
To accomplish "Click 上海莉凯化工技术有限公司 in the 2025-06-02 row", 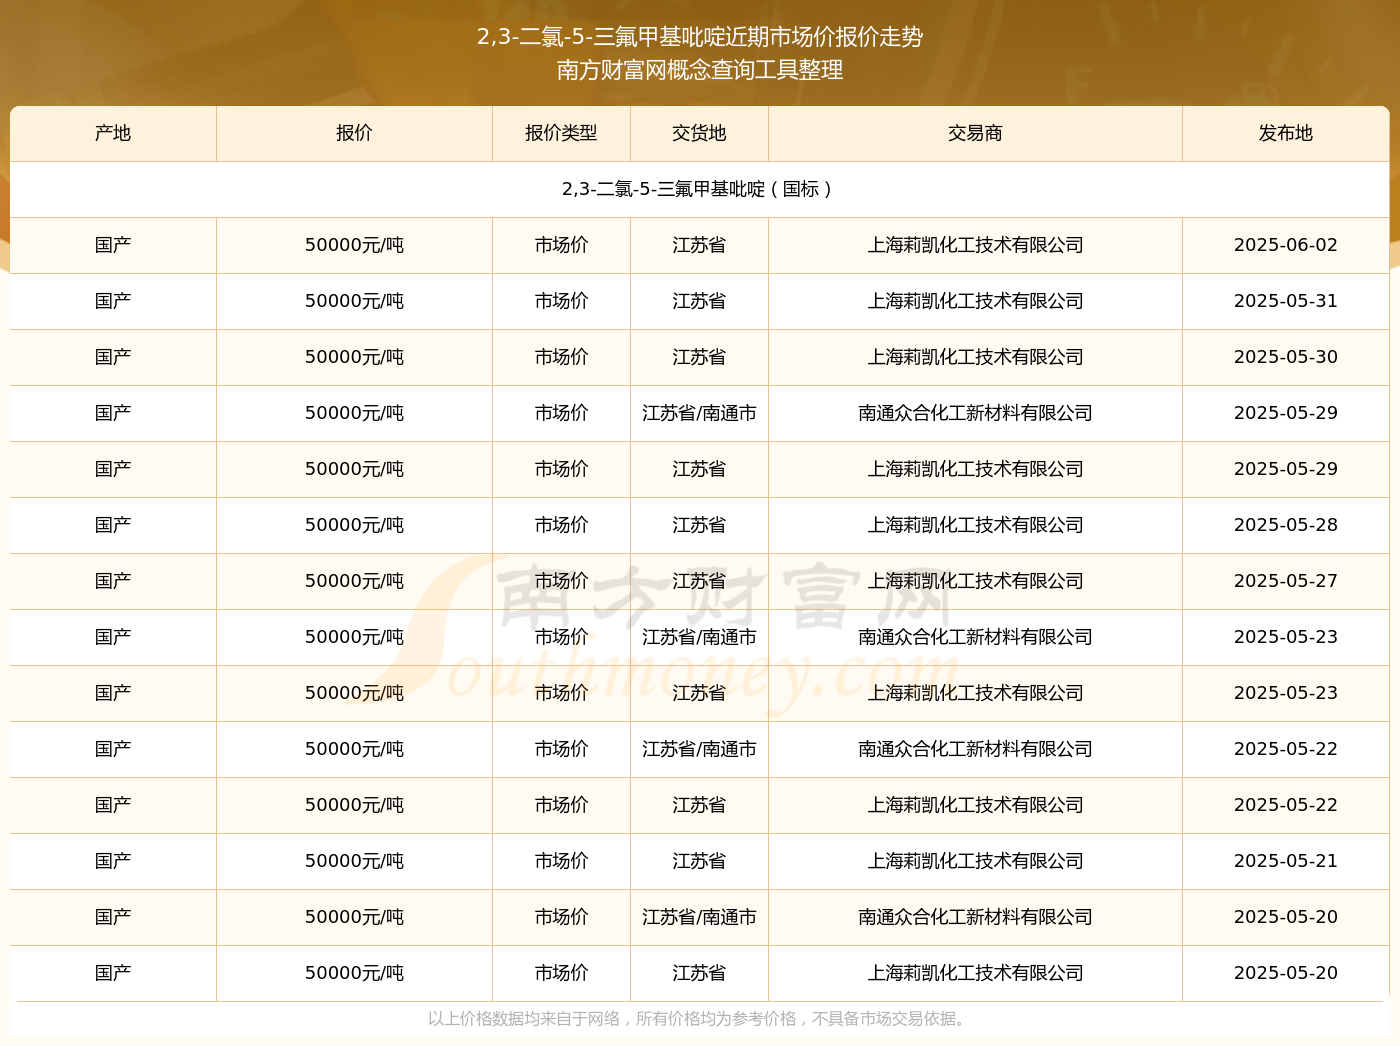I will (x=975, y=245).
